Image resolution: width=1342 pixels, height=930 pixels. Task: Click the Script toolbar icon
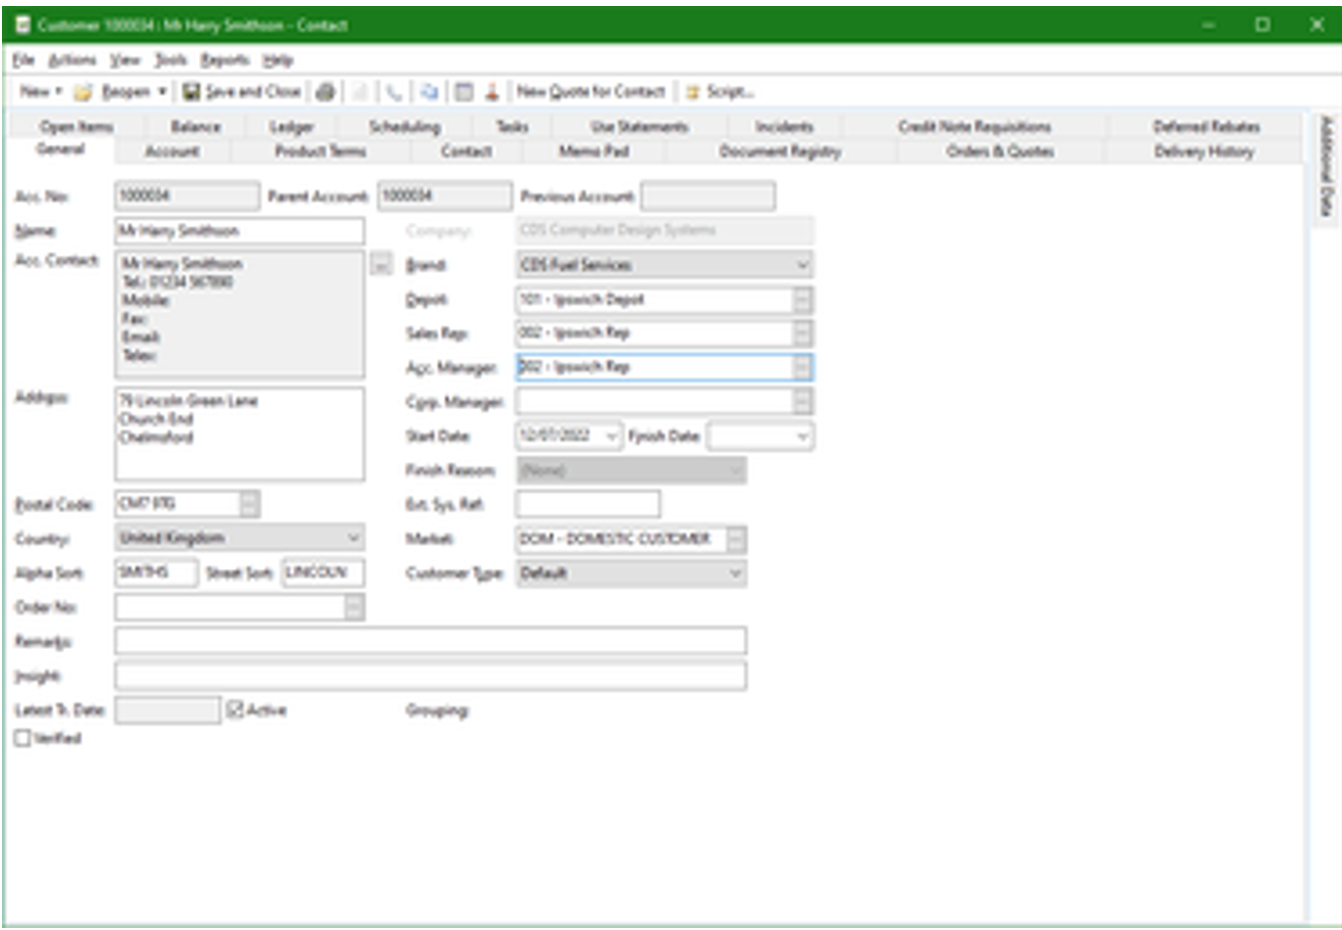pyautogui.click(x=692, y=92)
